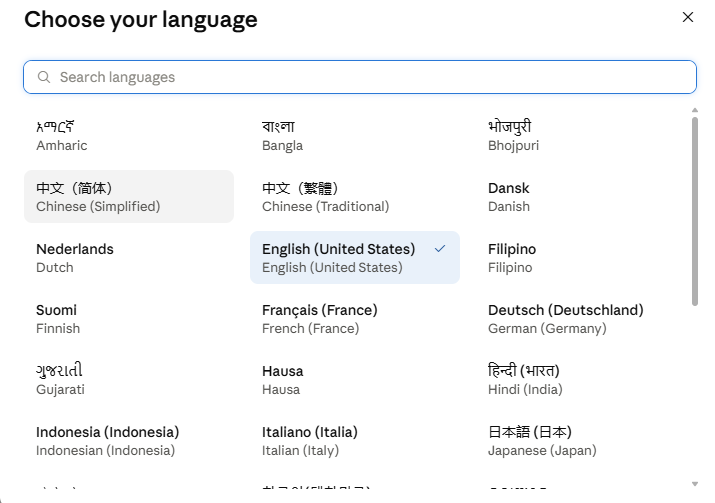Focus the Search languages field
715x503 pixels.
click(360, 77)
